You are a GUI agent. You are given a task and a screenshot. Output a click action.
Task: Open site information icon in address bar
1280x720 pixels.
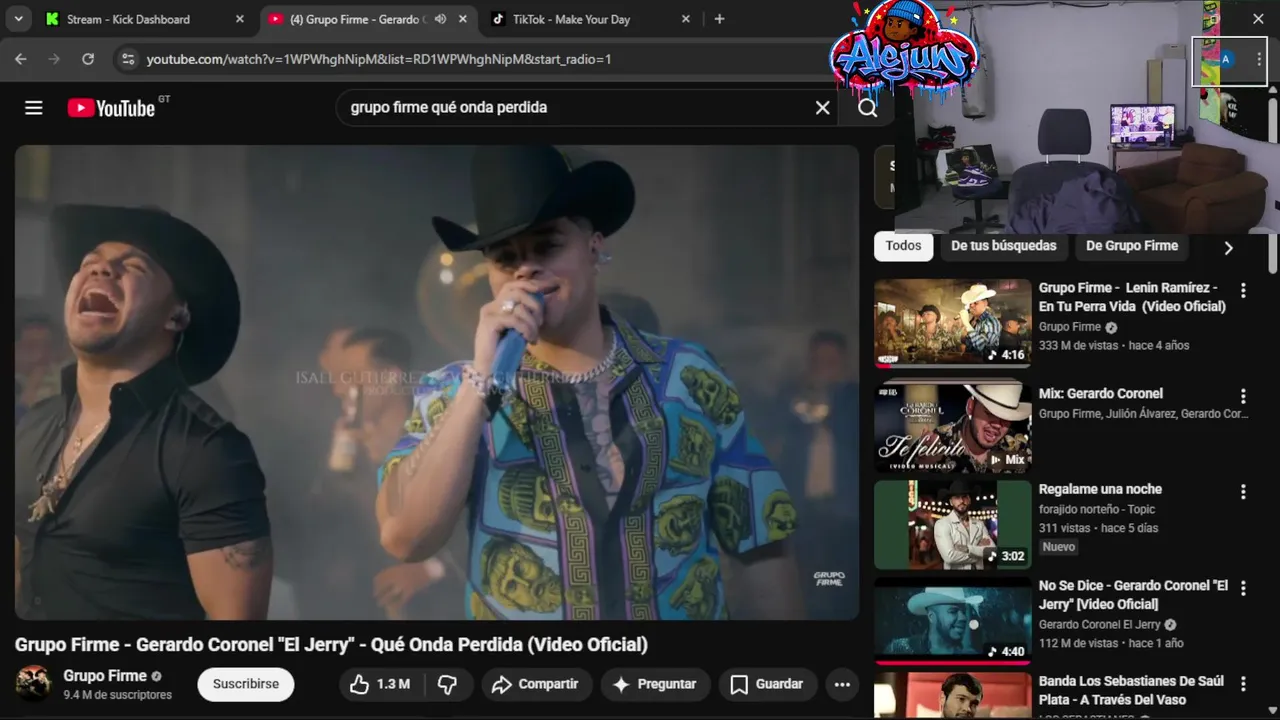point(127,59)
